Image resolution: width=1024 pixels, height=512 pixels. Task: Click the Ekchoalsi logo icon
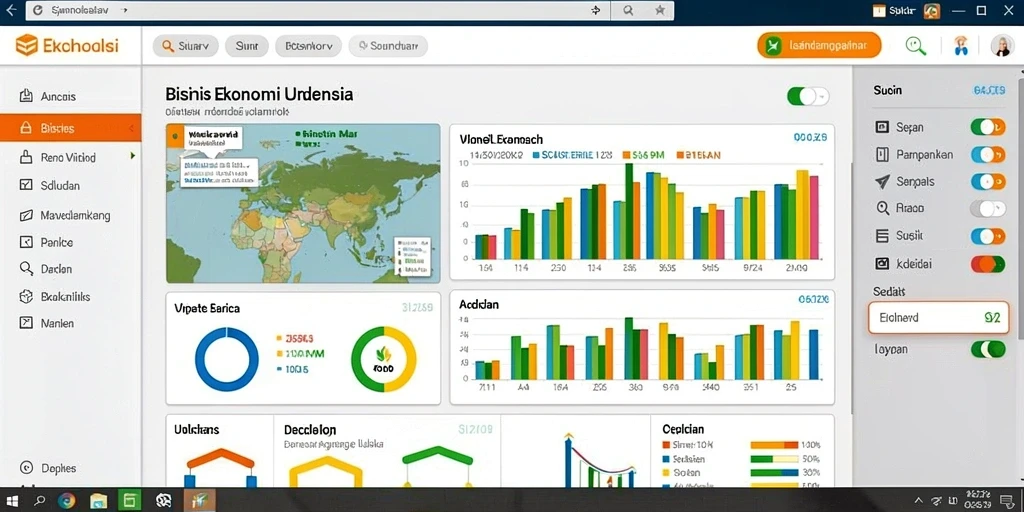click(27, 46)
